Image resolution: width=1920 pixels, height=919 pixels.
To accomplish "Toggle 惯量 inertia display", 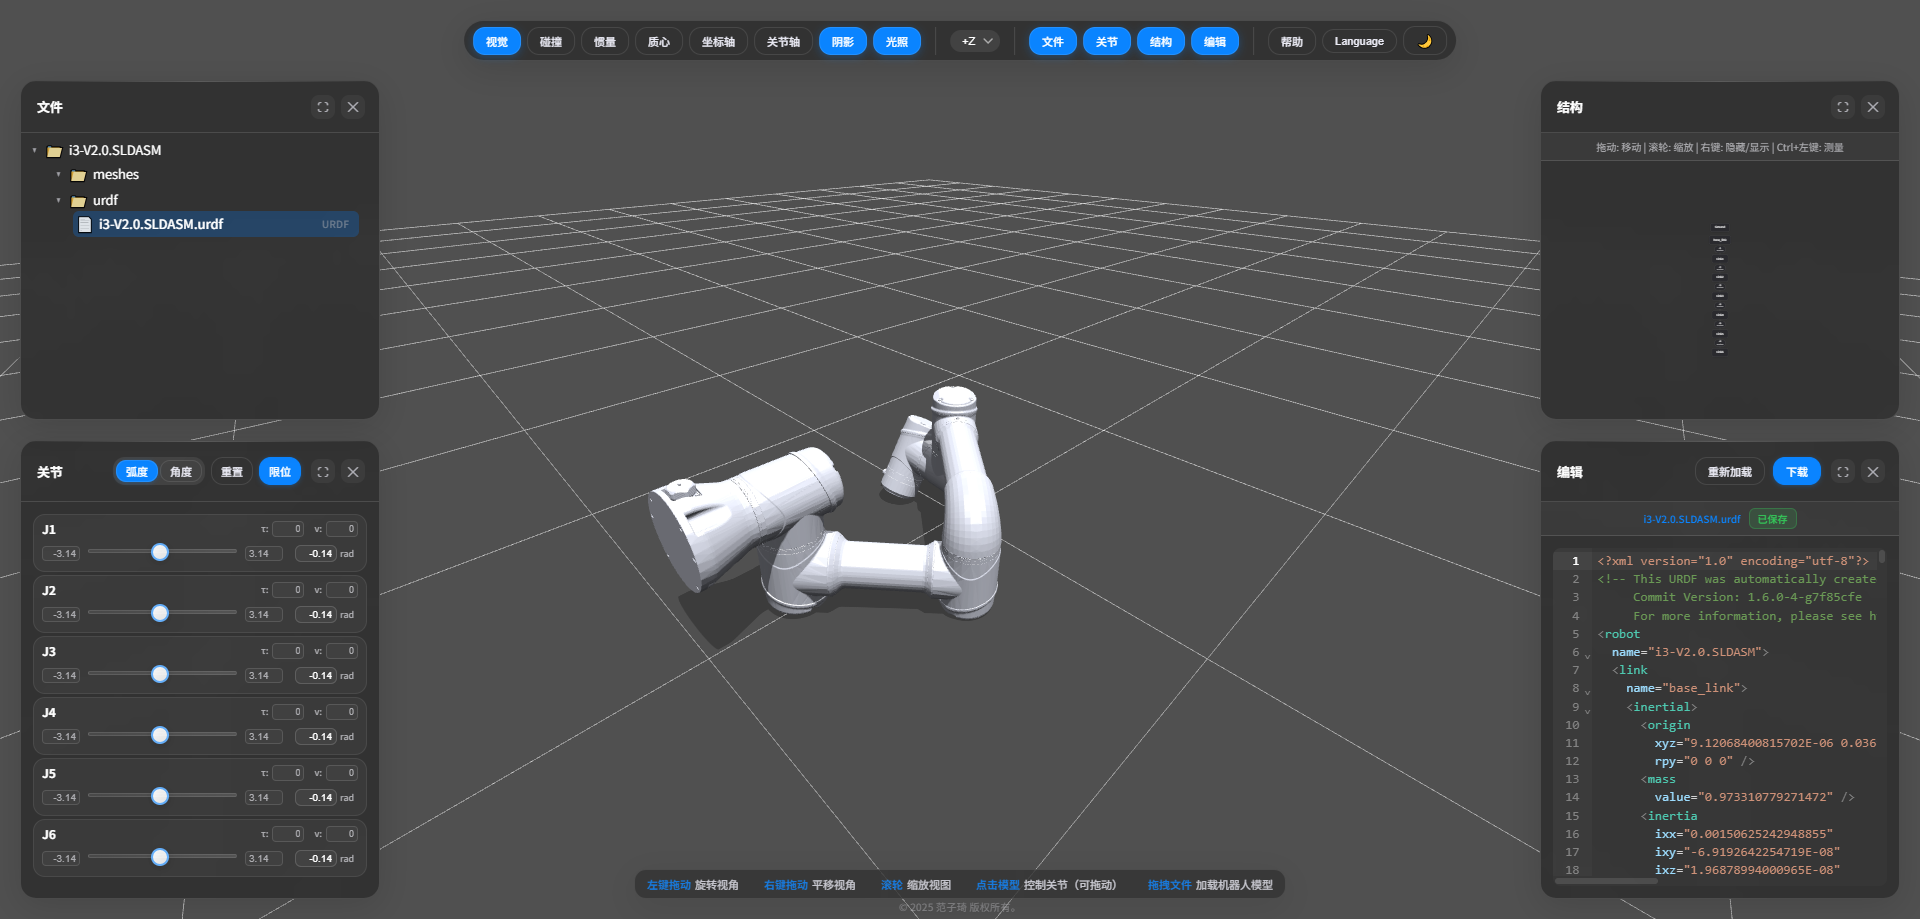I will click(x=605, y=42).
